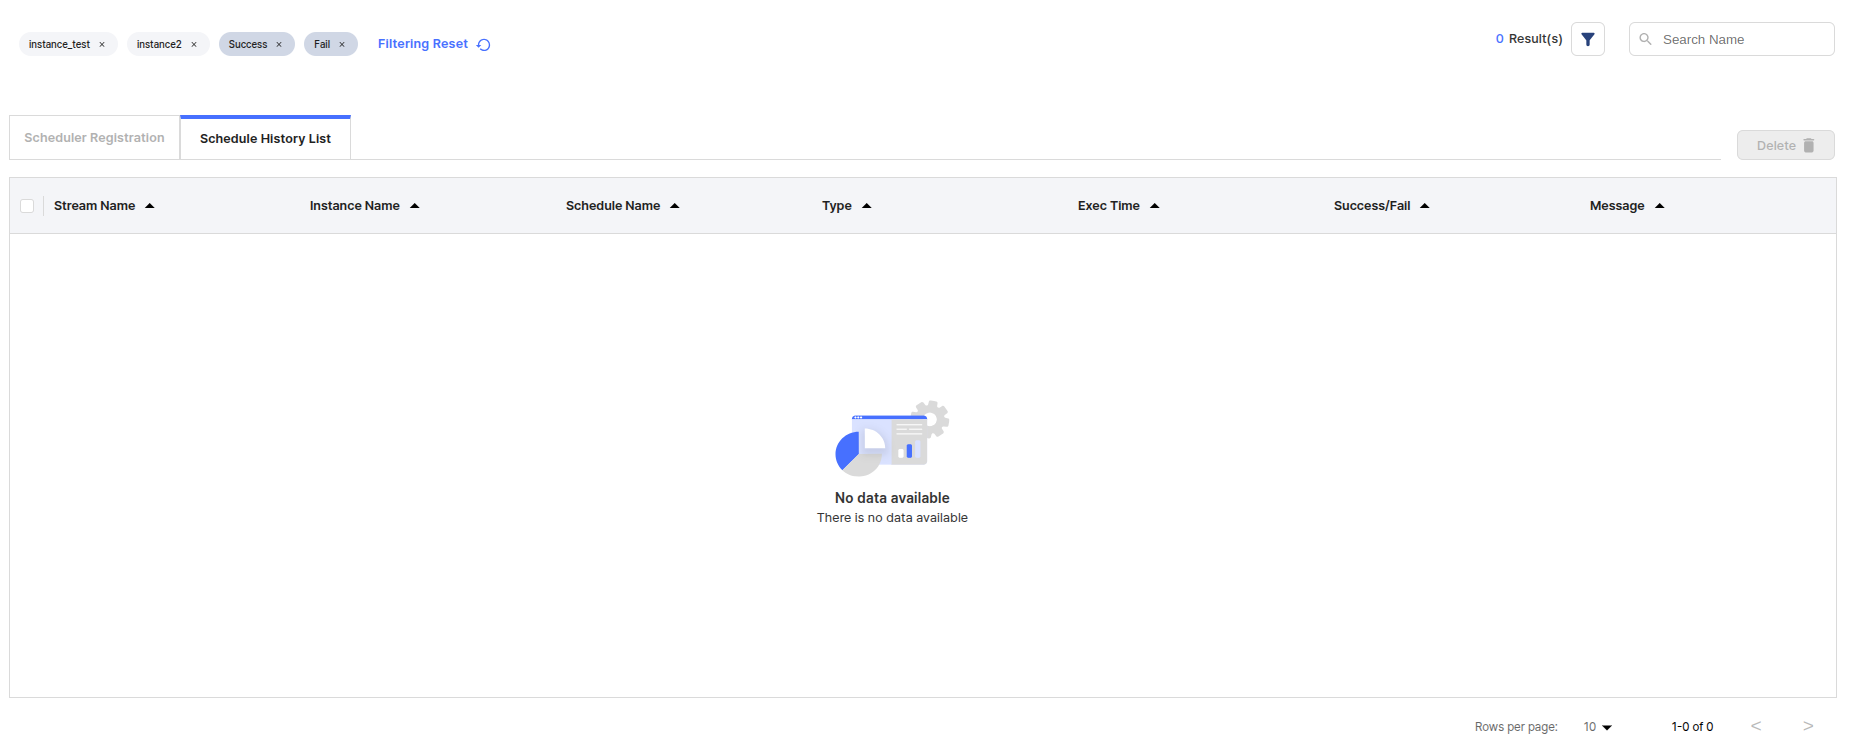Sort by Instance Name arrow
1849x755 pixels.
(x=415, y=206)
